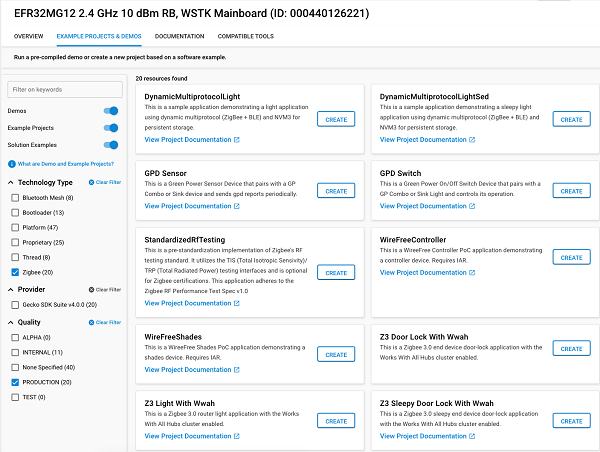The height and width of the screenshot is (452, 600).
Task: Click the Clear Filter icon for Provider
Action: (92, 288)
